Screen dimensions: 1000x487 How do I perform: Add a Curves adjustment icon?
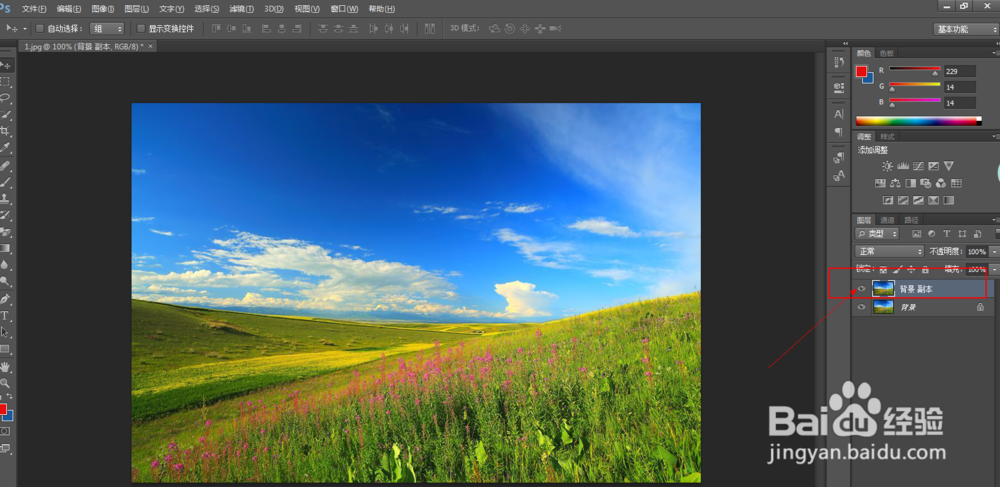point(918,166)
